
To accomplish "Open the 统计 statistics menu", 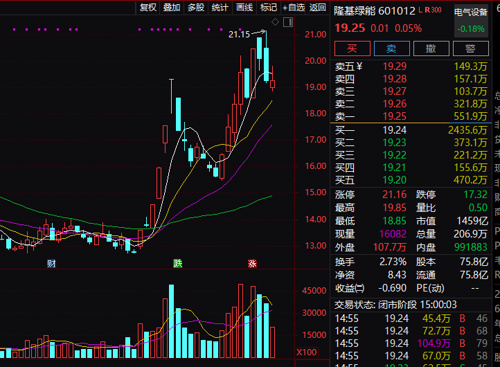I will click(x=220, y=7).
